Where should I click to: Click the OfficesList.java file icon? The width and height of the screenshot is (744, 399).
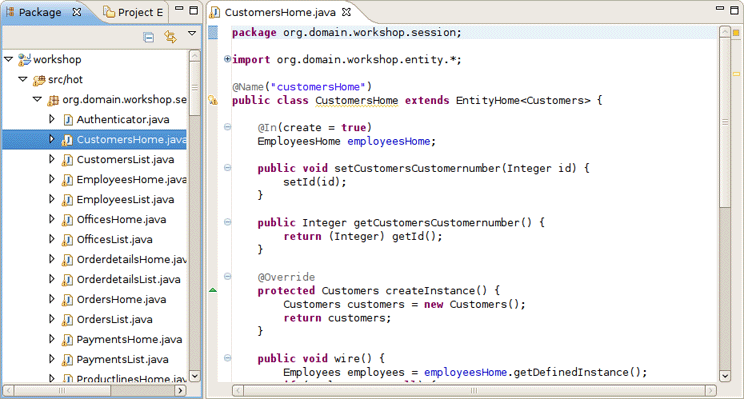pyautogui.click(x=67, y=239)
